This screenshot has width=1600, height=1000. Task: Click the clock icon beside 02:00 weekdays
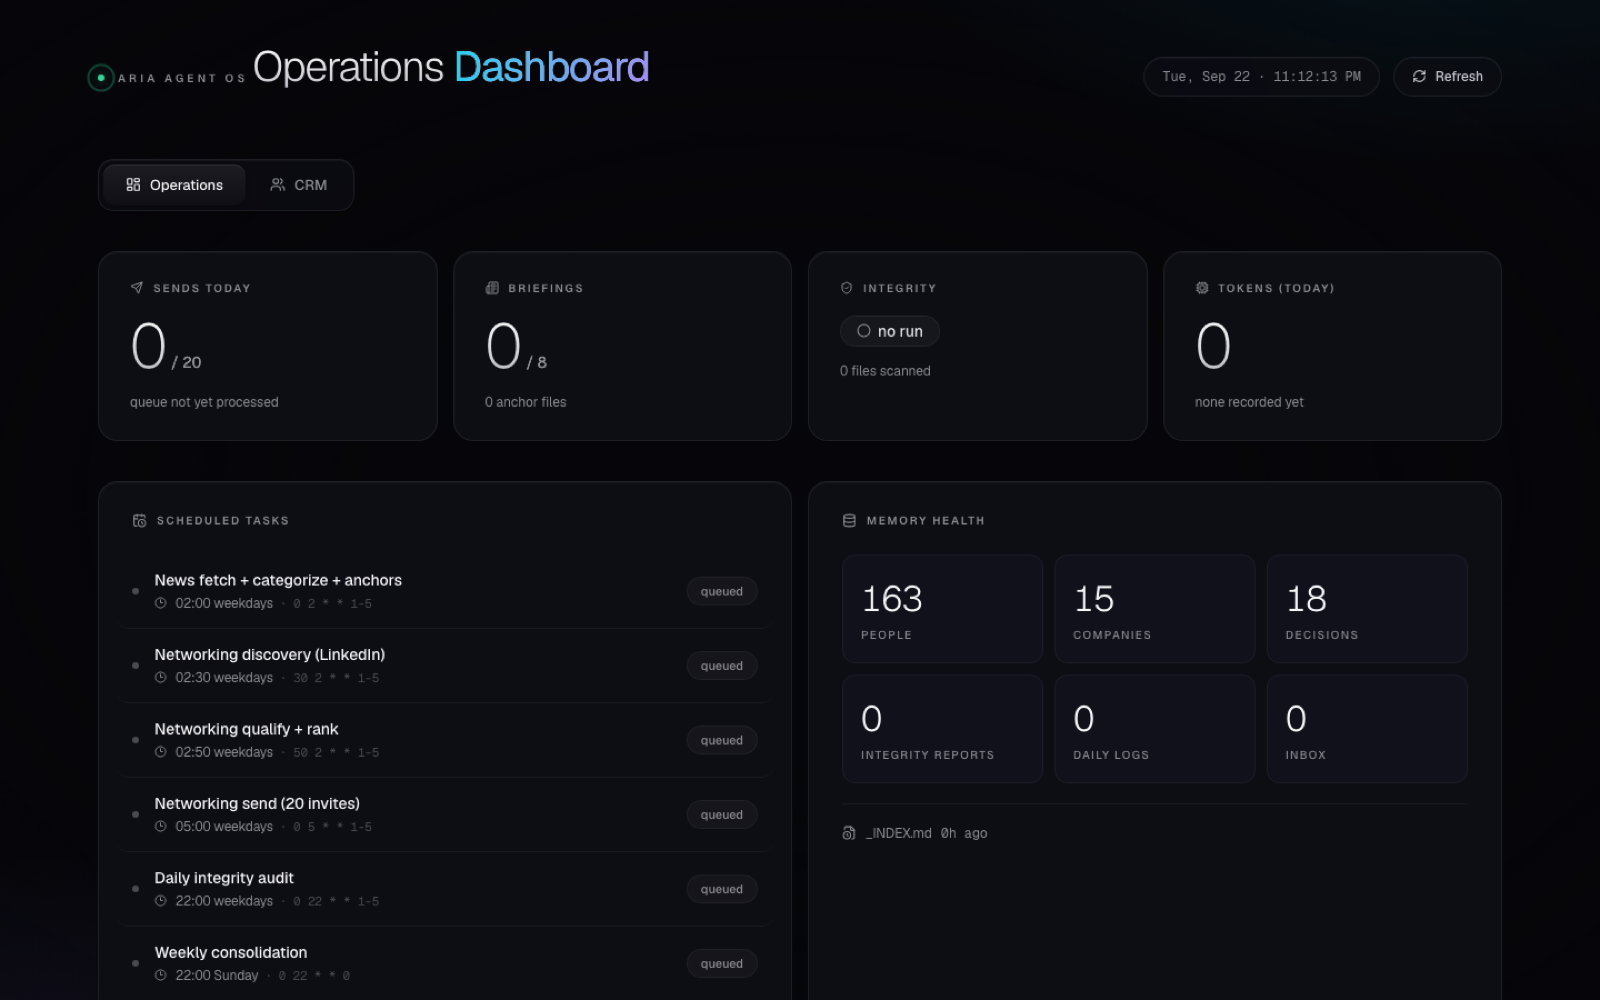[161, 603]
